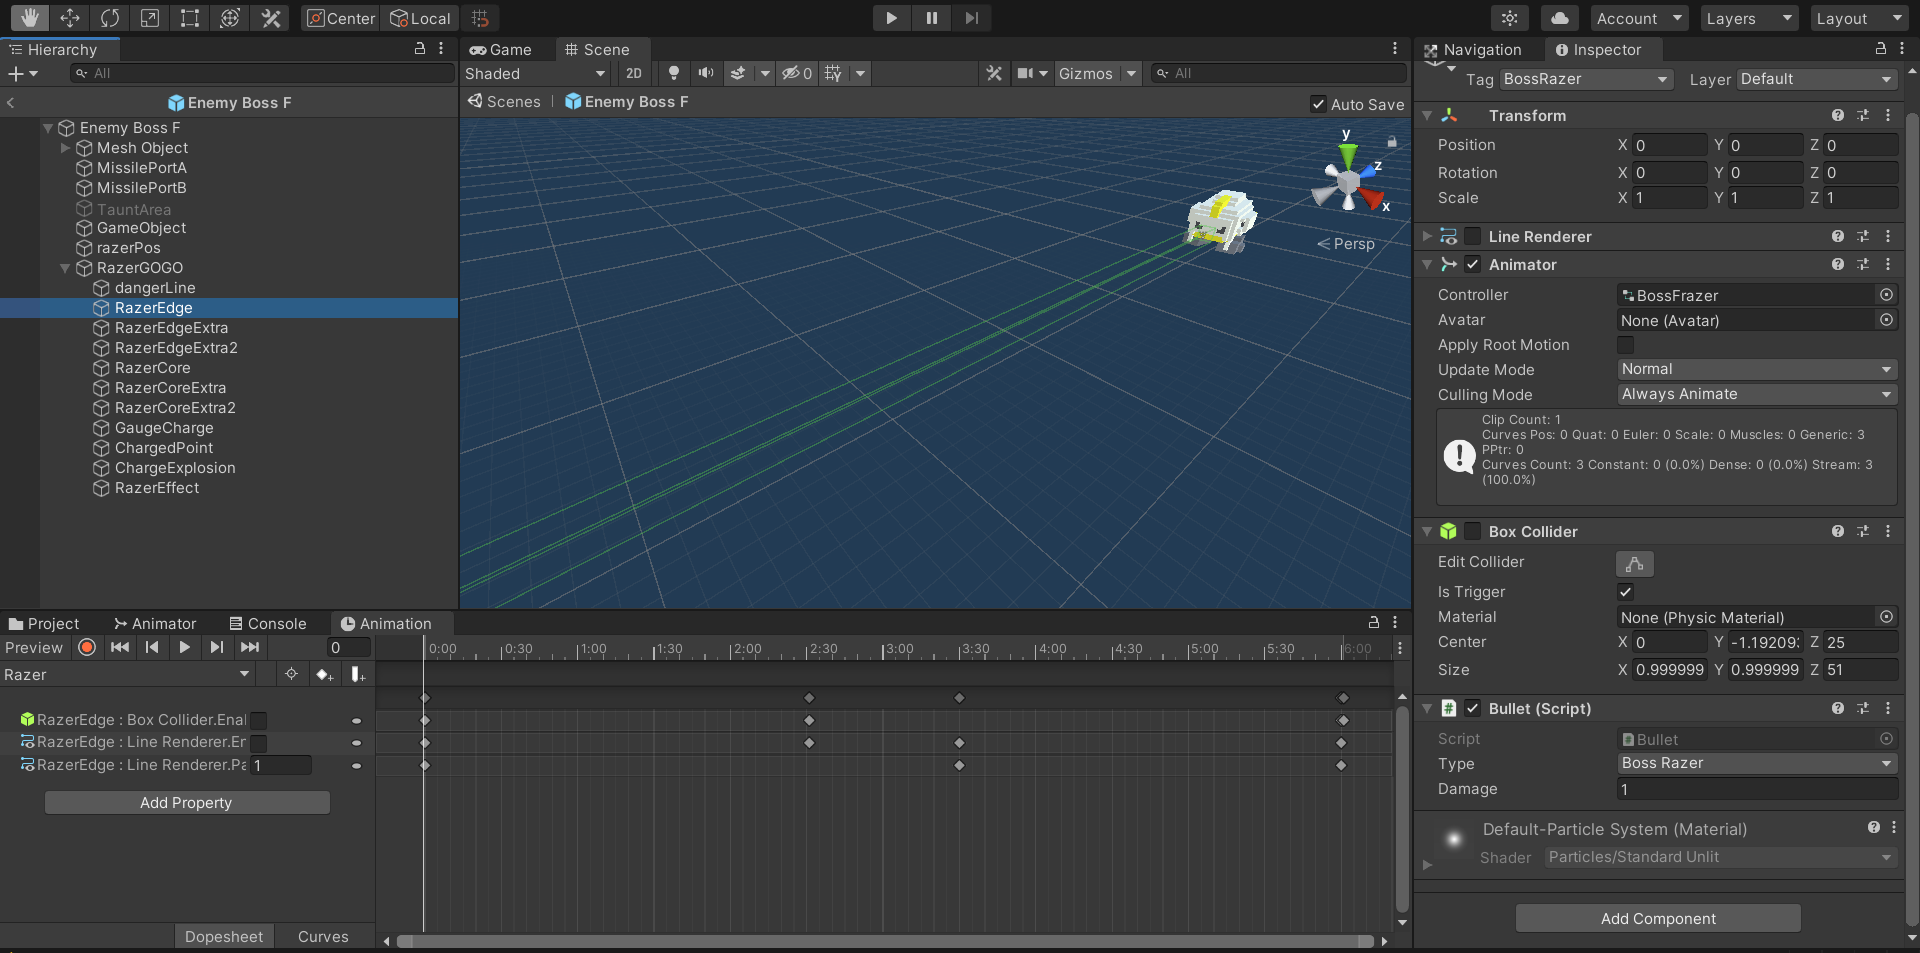1920x953 pixels.
Task: Collapse the RazerGOGO tree node
Action: [65, 268]
